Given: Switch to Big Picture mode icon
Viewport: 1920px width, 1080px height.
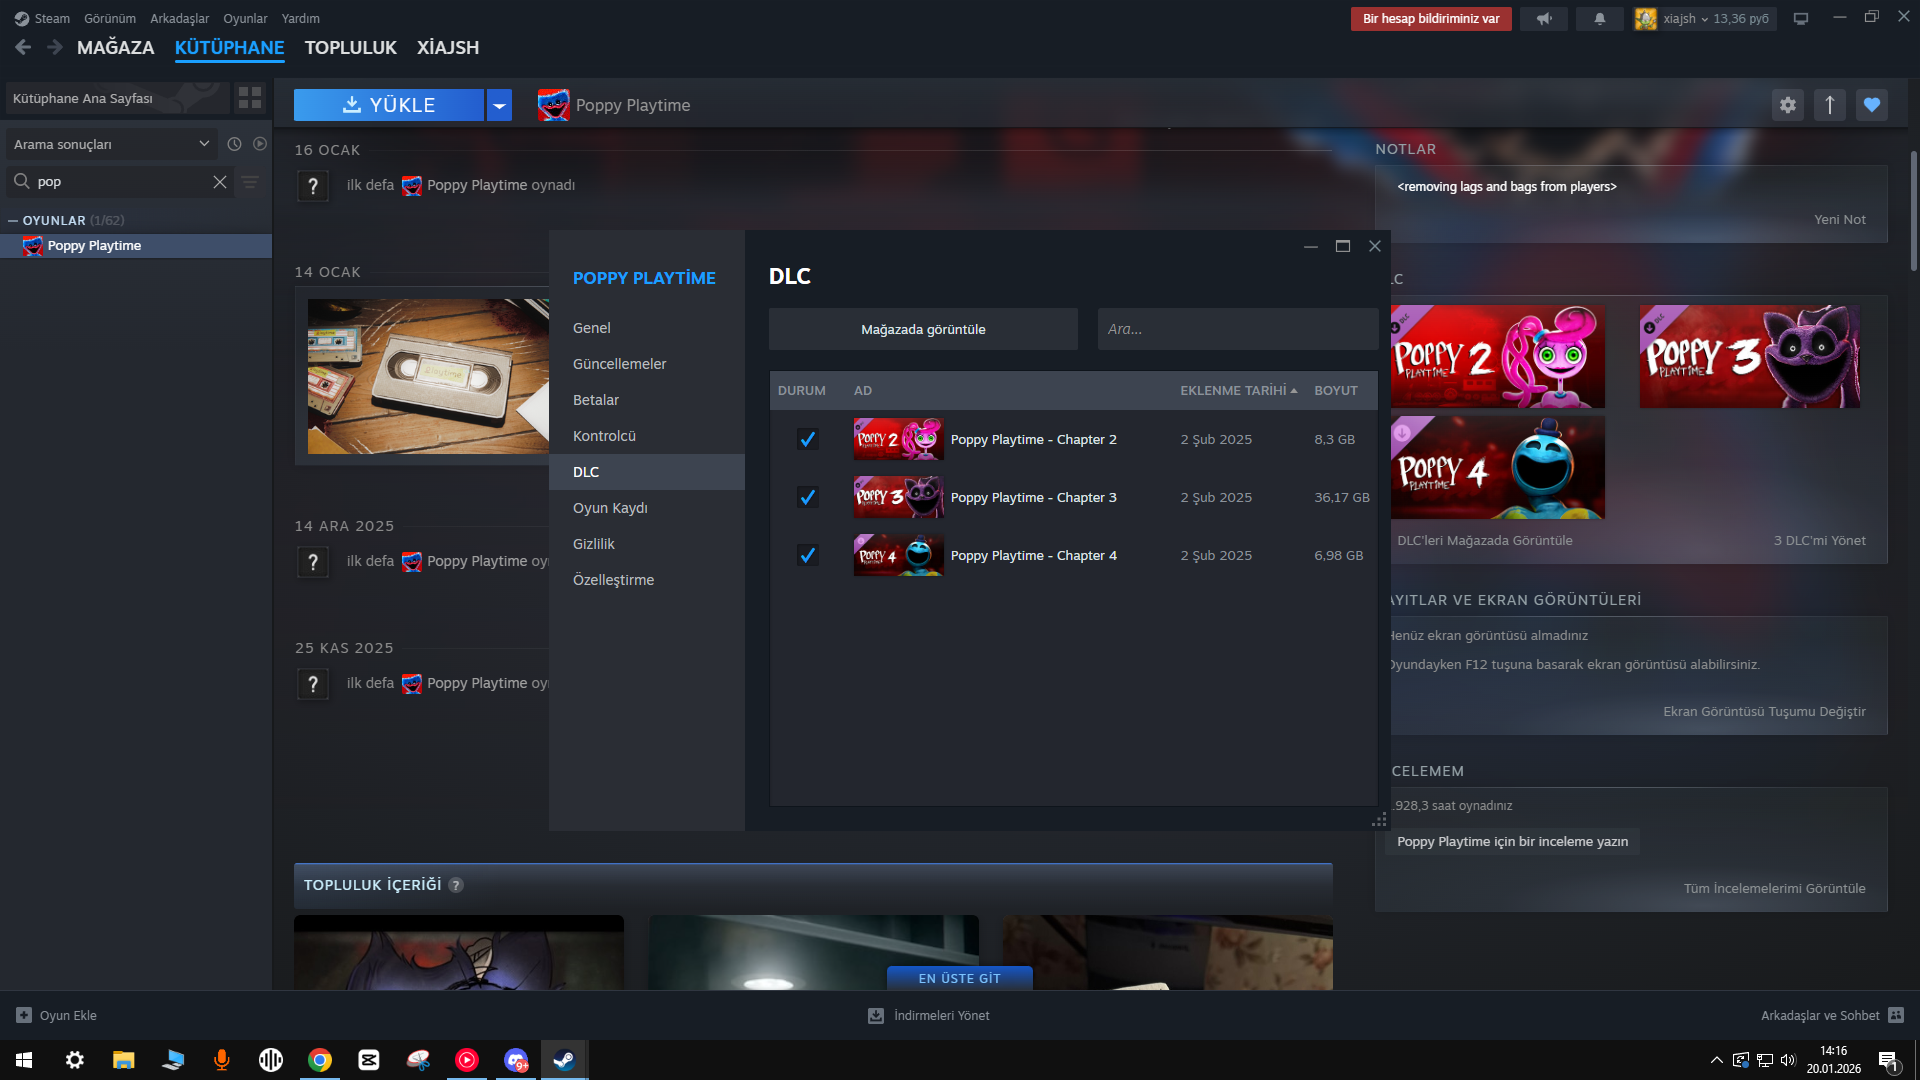Looking at the screenshot, I should pos(1801,19).
